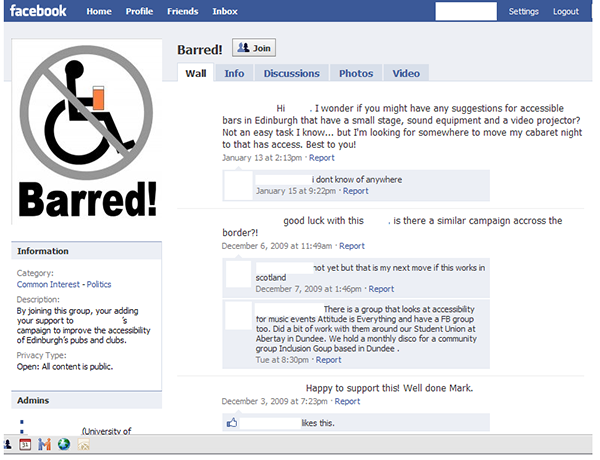600x460 pixels.
Task: Click the 'December 6, 2009 at 11:49am' timestamp
Action: pyautogui.click(x=277, y=246)
